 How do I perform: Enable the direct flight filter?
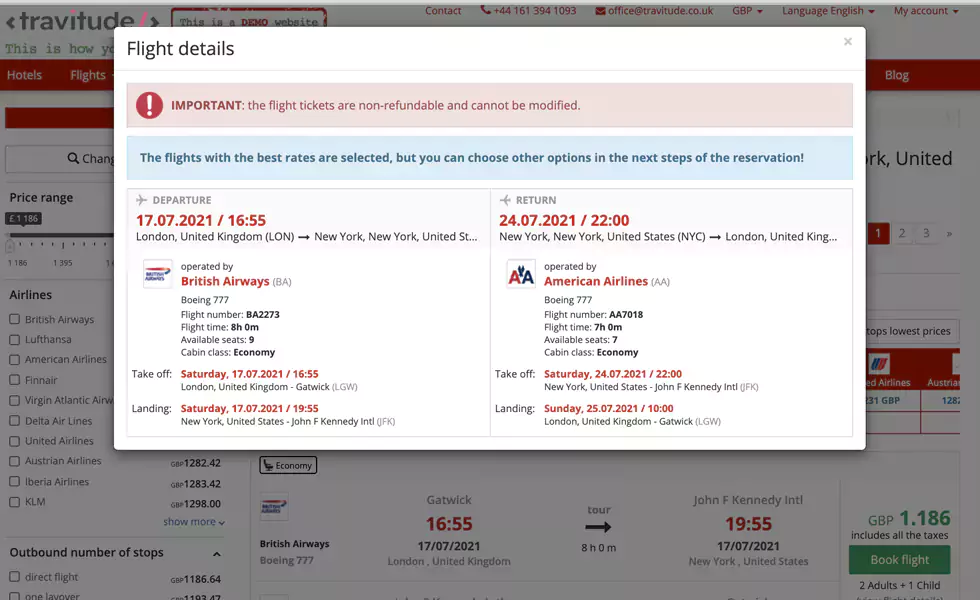pyautogui.click(x=13, y=578)
